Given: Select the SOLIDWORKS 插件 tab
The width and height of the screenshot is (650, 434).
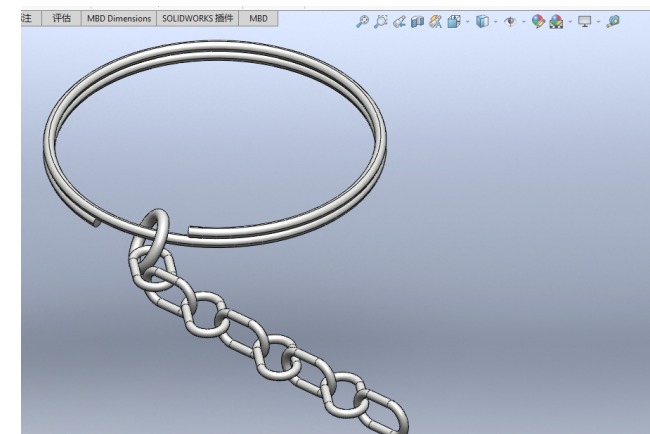Looking at the screenshot, I should pos(197,18).
